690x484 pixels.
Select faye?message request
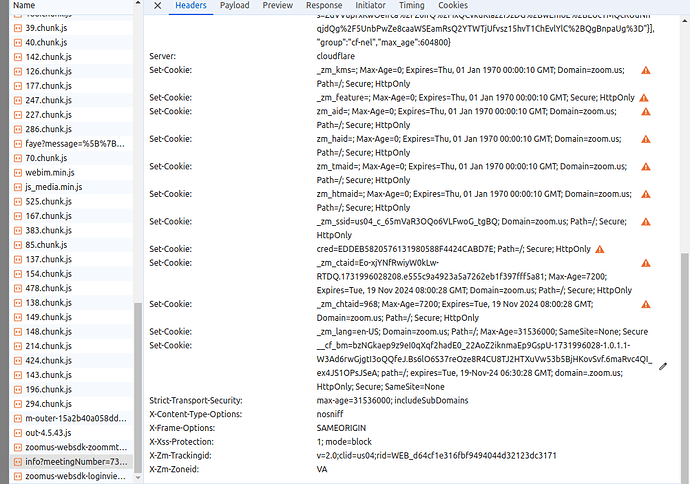point(71,144)
